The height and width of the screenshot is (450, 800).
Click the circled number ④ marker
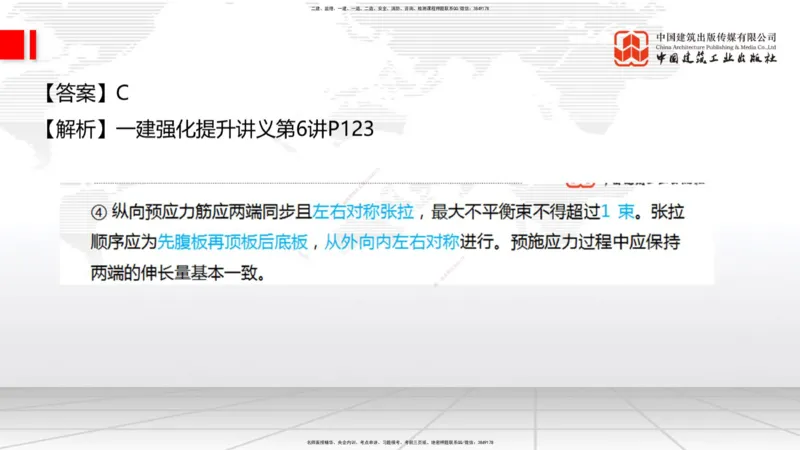(x=98, y=212)
